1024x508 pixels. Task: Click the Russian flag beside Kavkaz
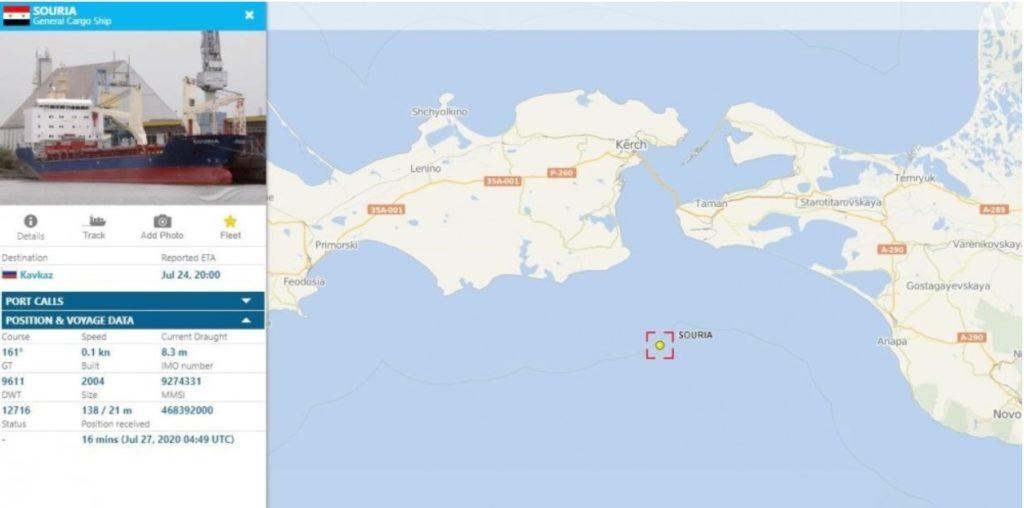pos(9,275)
